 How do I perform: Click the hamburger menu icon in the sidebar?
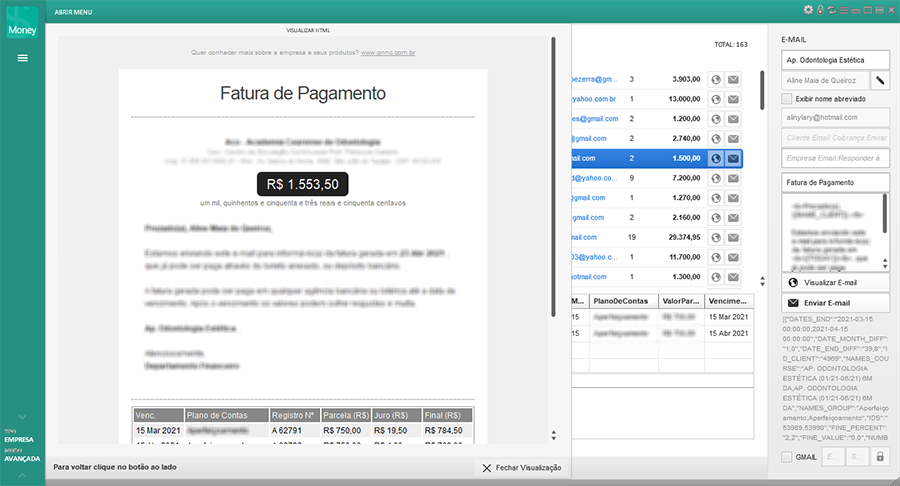point(22,58)
